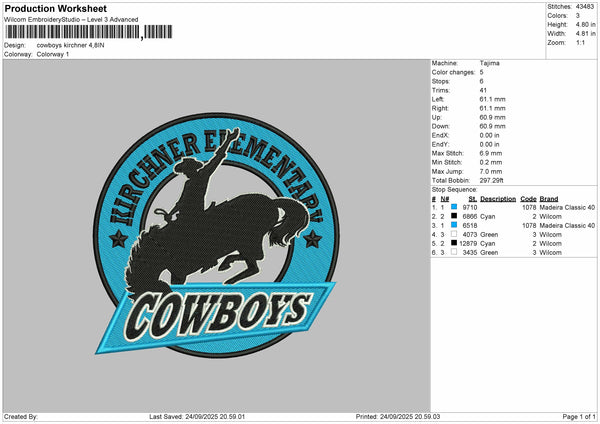This screenshot has width=600, height=424.
Task: Click the Colors value '3' in header
Action: pos(578,16)
